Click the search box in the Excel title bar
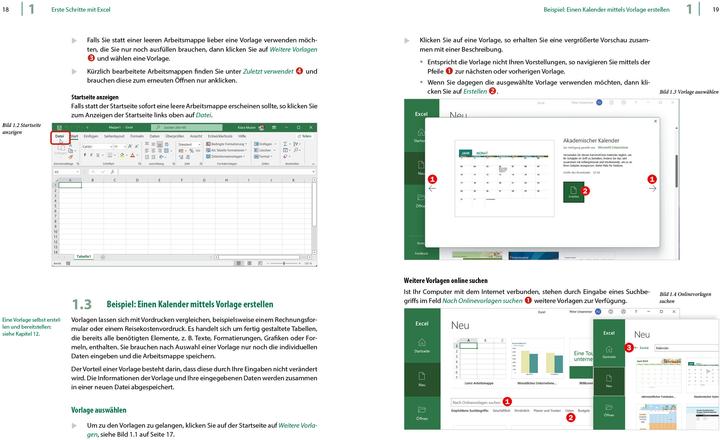This screenshot has height=440, width=720. click(186, 127)
